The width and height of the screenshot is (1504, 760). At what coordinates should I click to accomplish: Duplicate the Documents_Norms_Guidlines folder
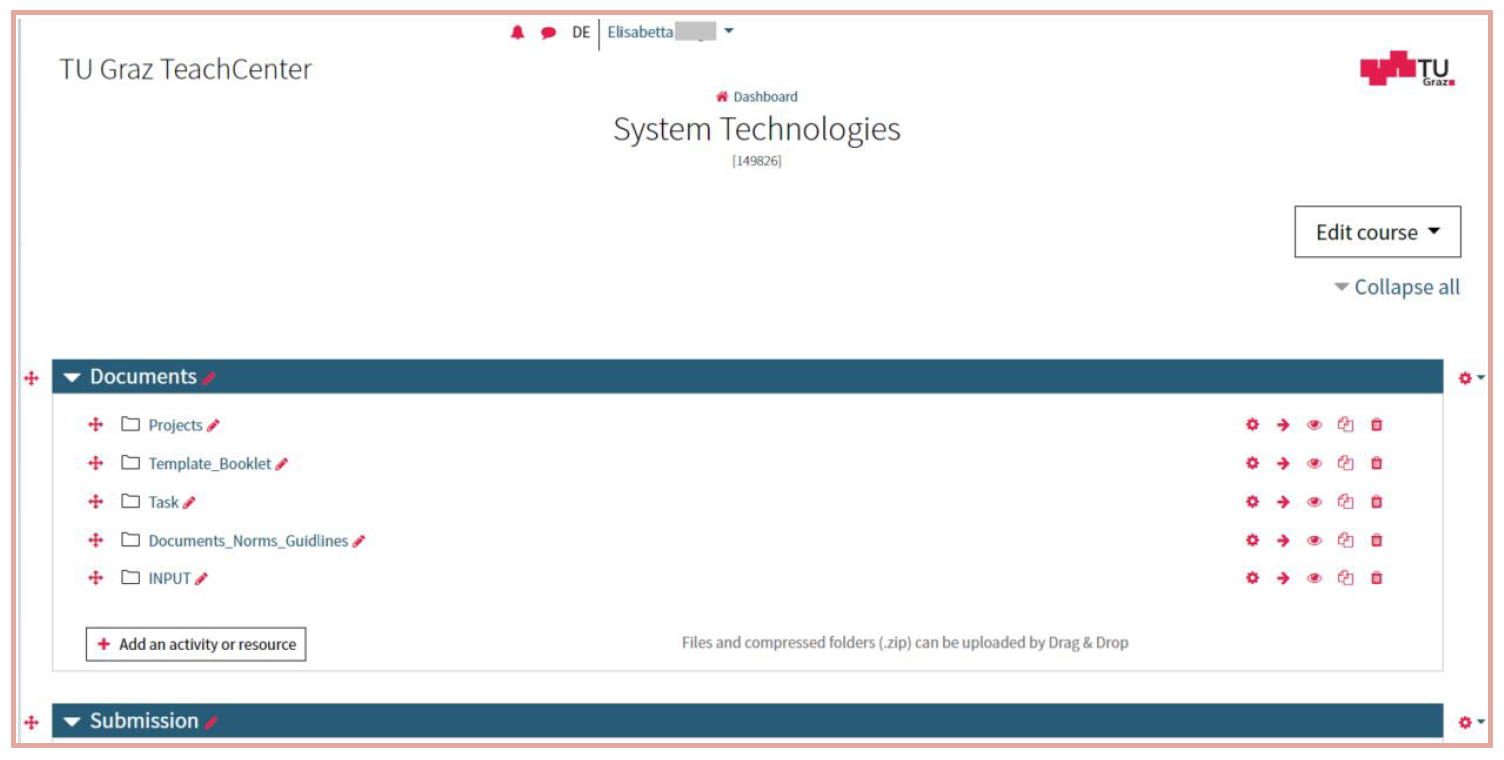coord(1346,540)
